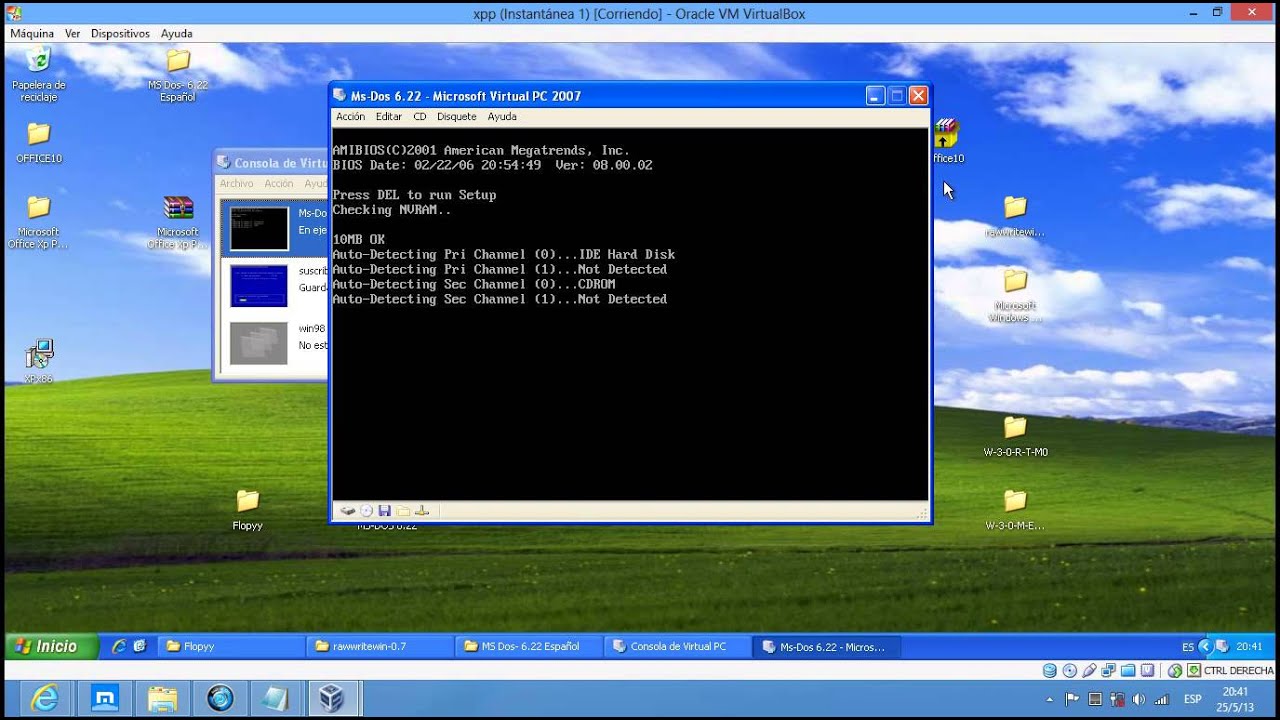The image size is (1280, 720).
Task: Click ESP input language indicator
Action: tap(1193, 699)
